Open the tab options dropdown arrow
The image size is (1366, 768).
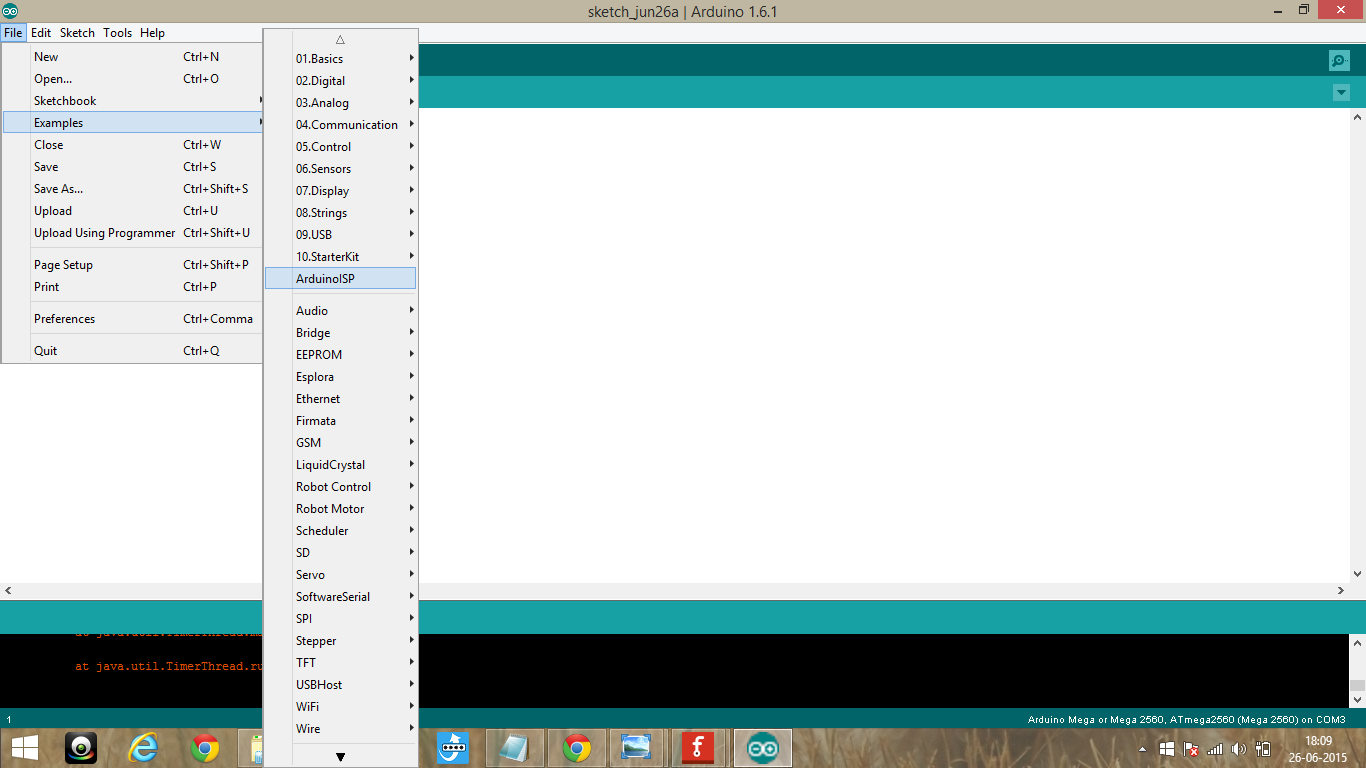1341,93
